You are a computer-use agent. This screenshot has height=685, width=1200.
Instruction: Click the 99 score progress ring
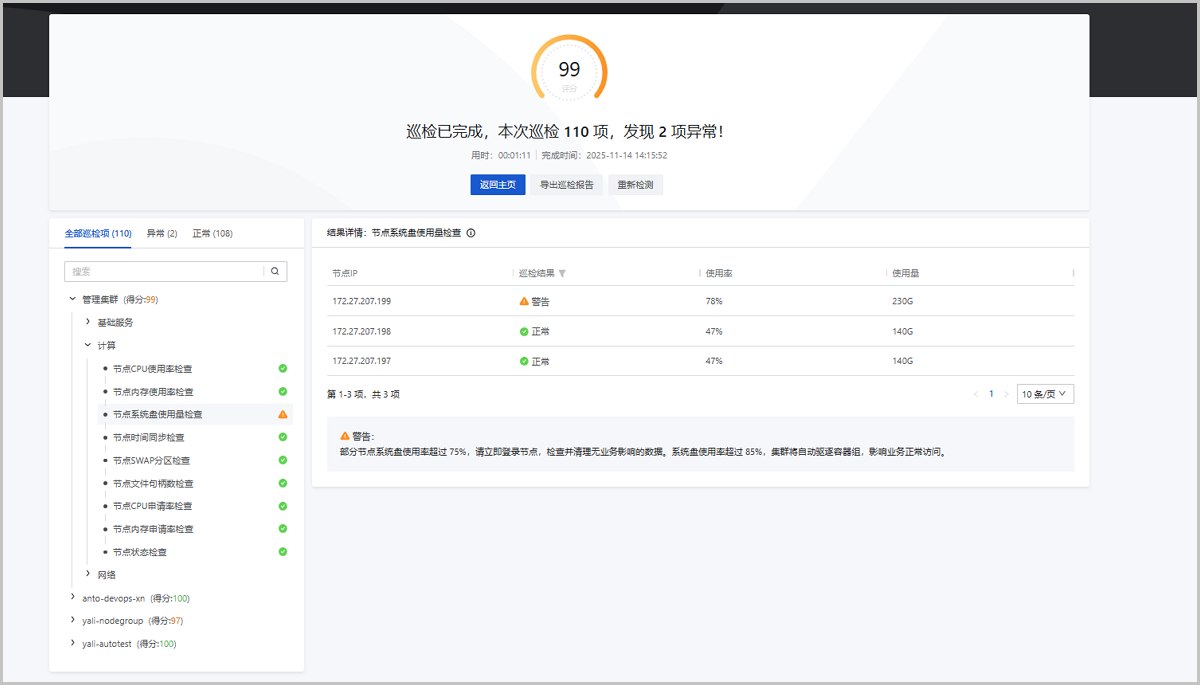coord(569,70)
